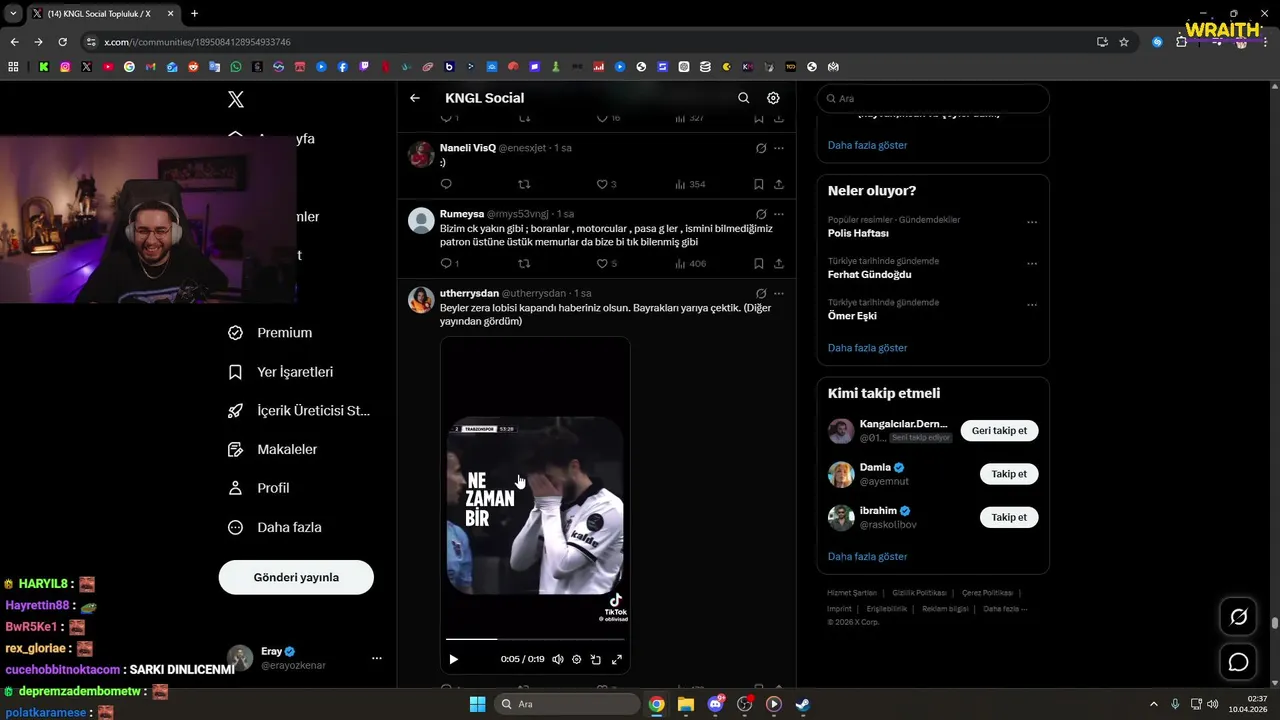1280x720 pixels.
Task: Open a new browser tab
Action: coord(194,13)
